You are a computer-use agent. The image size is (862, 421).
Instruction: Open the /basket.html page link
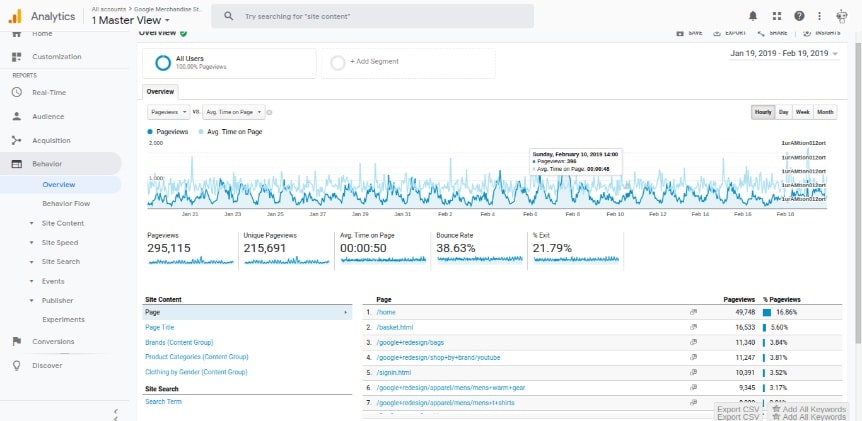coord(395,327)
